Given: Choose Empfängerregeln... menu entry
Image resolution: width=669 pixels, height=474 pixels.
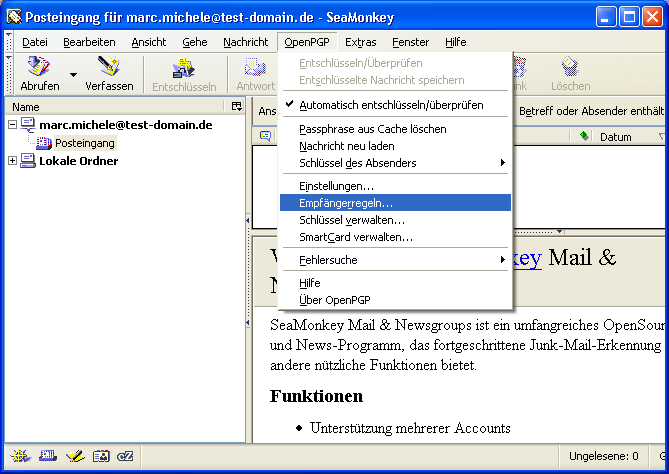Looking at the screenshot, I should click(x=396, y=203).
